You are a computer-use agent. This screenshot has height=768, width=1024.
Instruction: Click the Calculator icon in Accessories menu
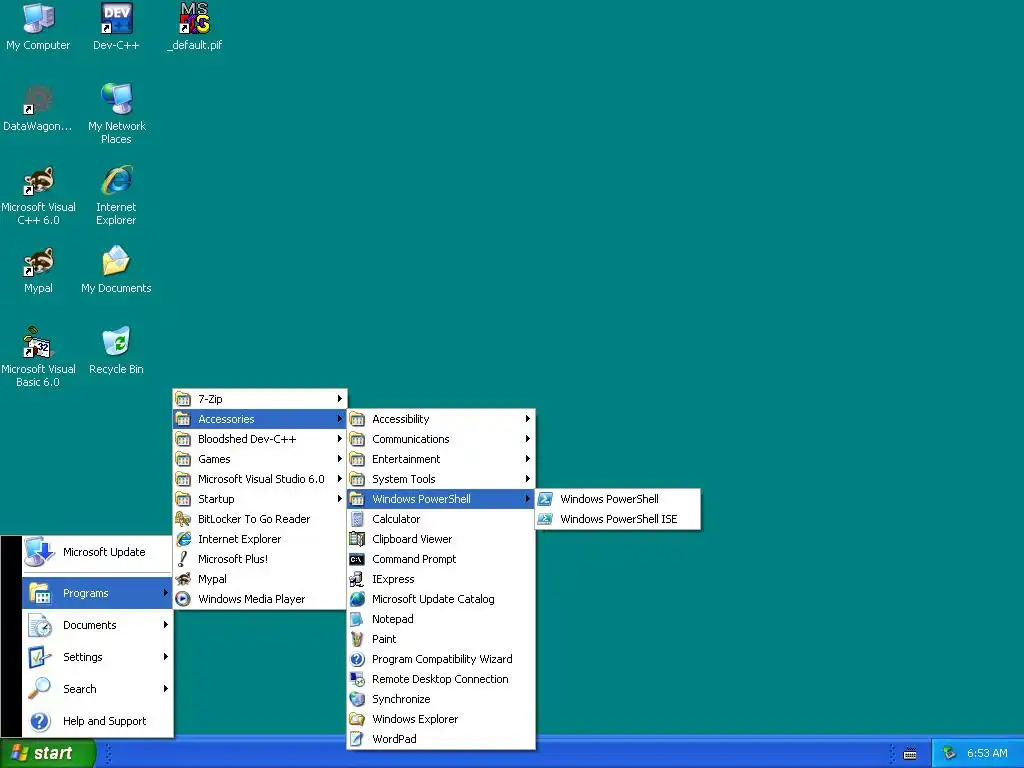click(357, 519)
